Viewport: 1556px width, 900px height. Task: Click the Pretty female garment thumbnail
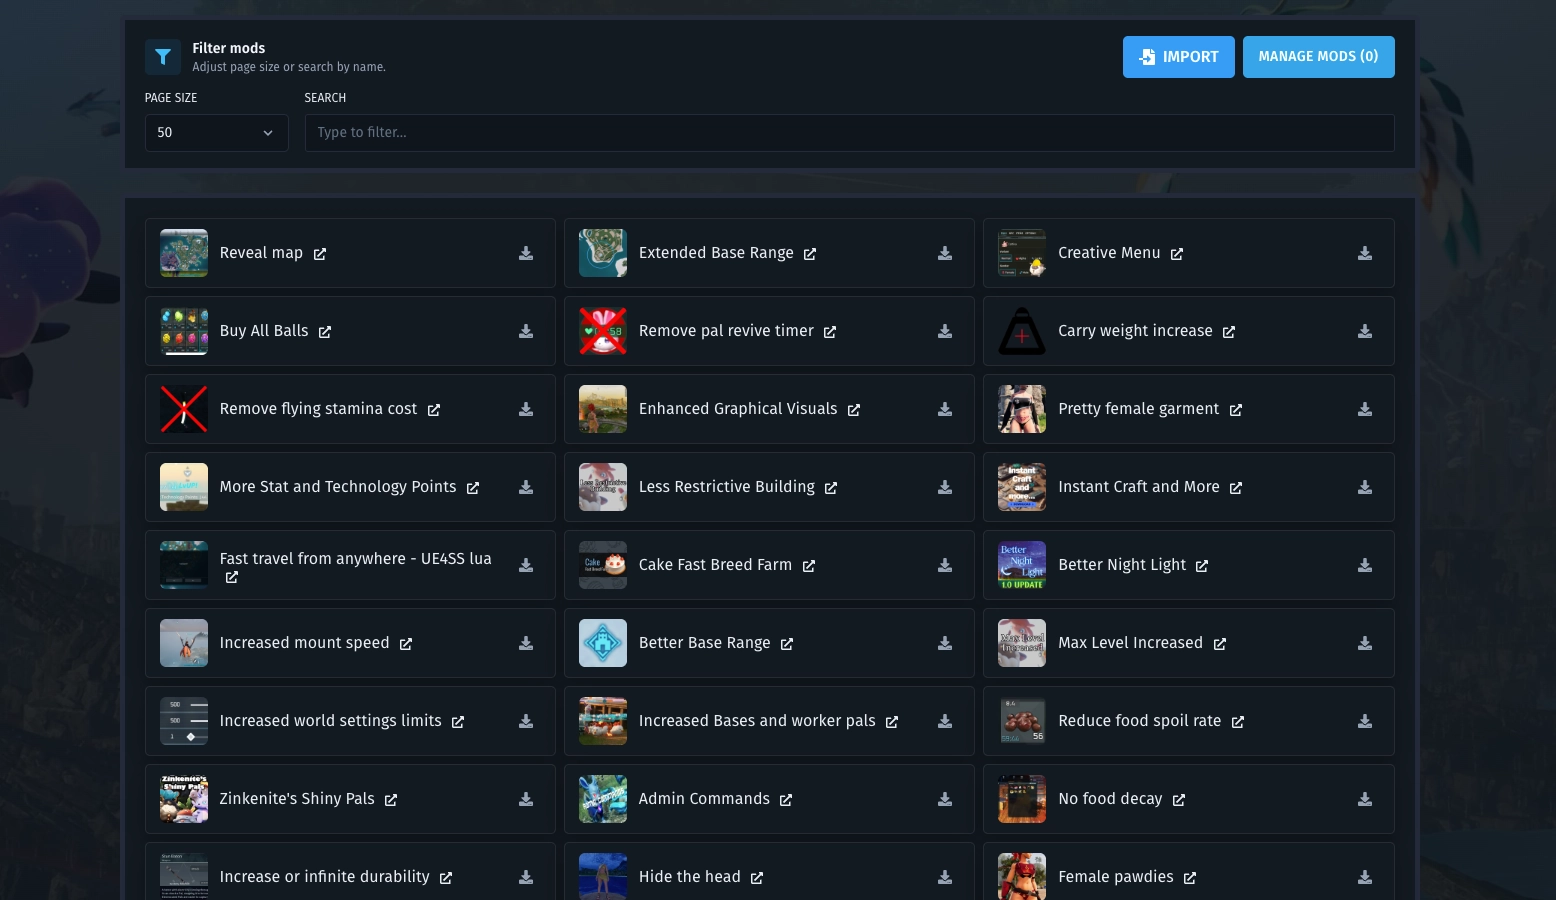click(1022, 409)
